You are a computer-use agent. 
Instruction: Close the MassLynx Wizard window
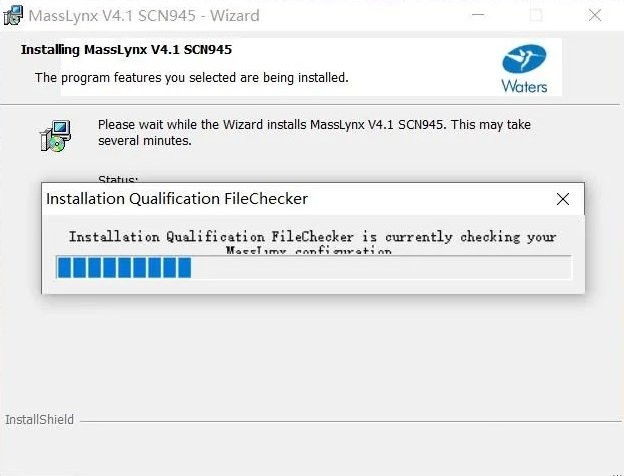point(596,16)
